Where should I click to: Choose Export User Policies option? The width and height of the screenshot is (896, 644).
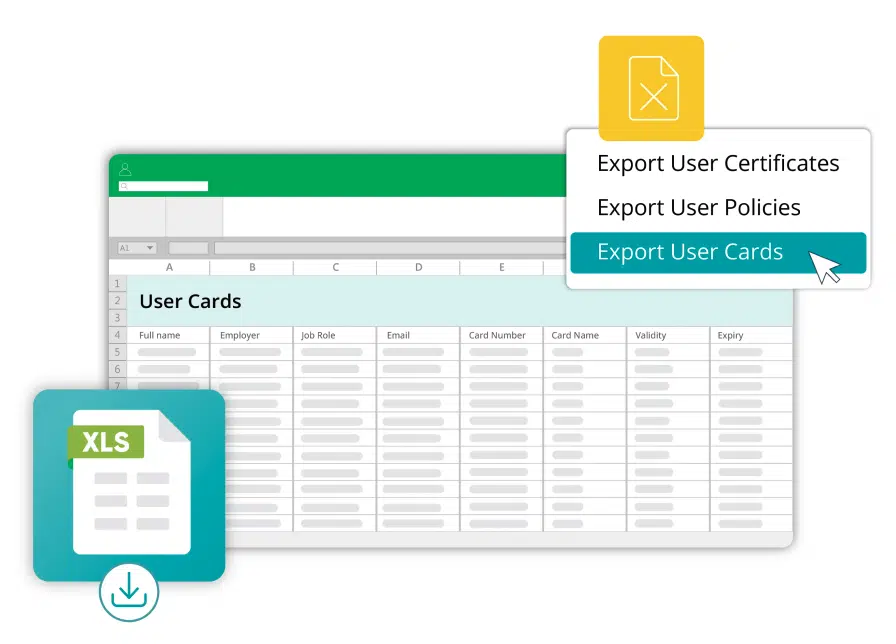pyautogui.click(x=698, y=208)
